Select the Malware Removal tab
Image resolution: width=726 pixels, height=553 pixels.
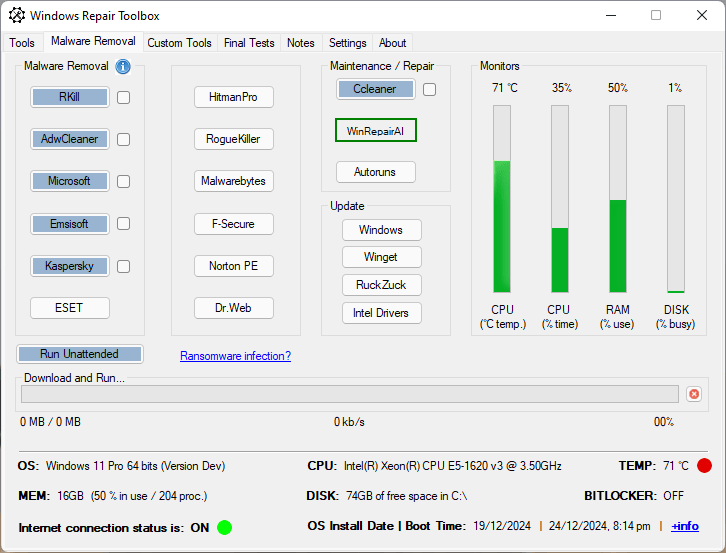coord(94,41)
